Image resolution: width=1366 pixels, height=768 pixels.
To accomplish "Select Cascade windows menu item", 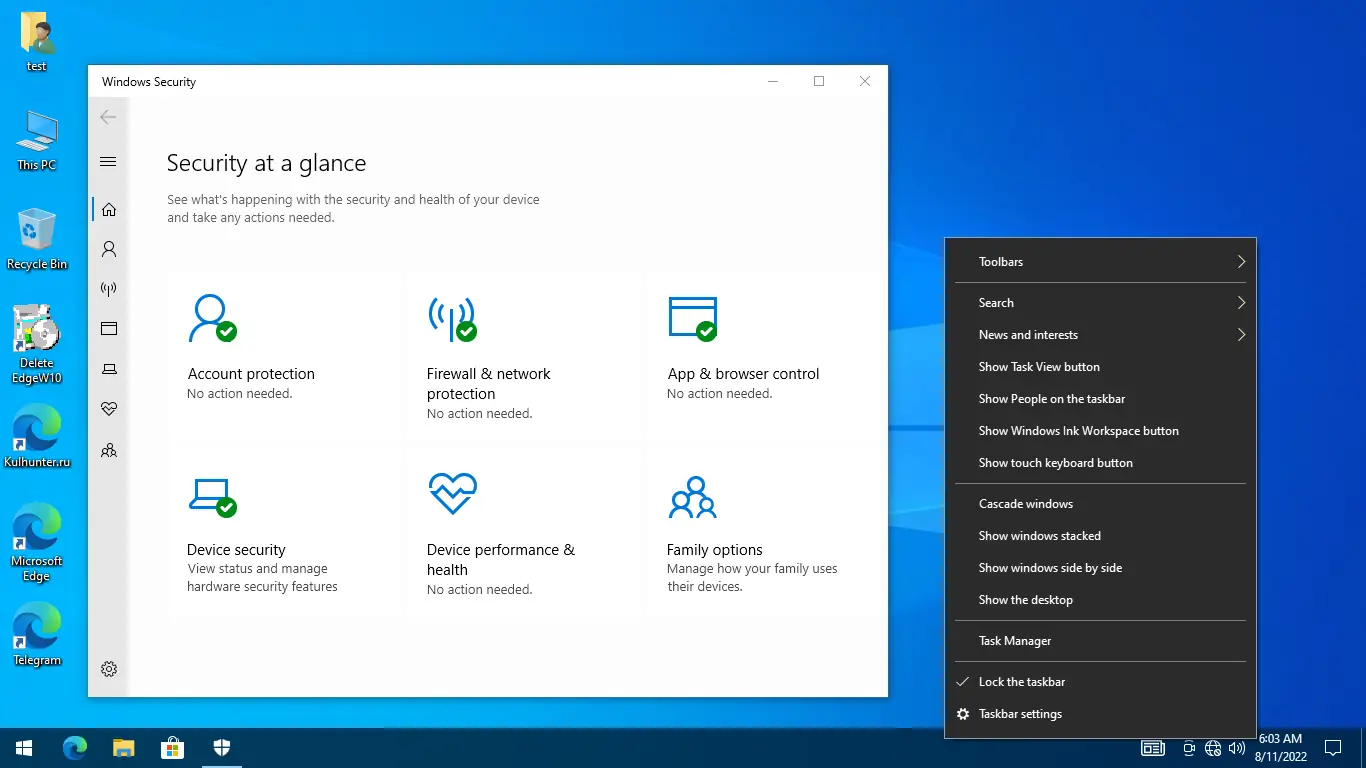I will click(x=1025, y=503).
